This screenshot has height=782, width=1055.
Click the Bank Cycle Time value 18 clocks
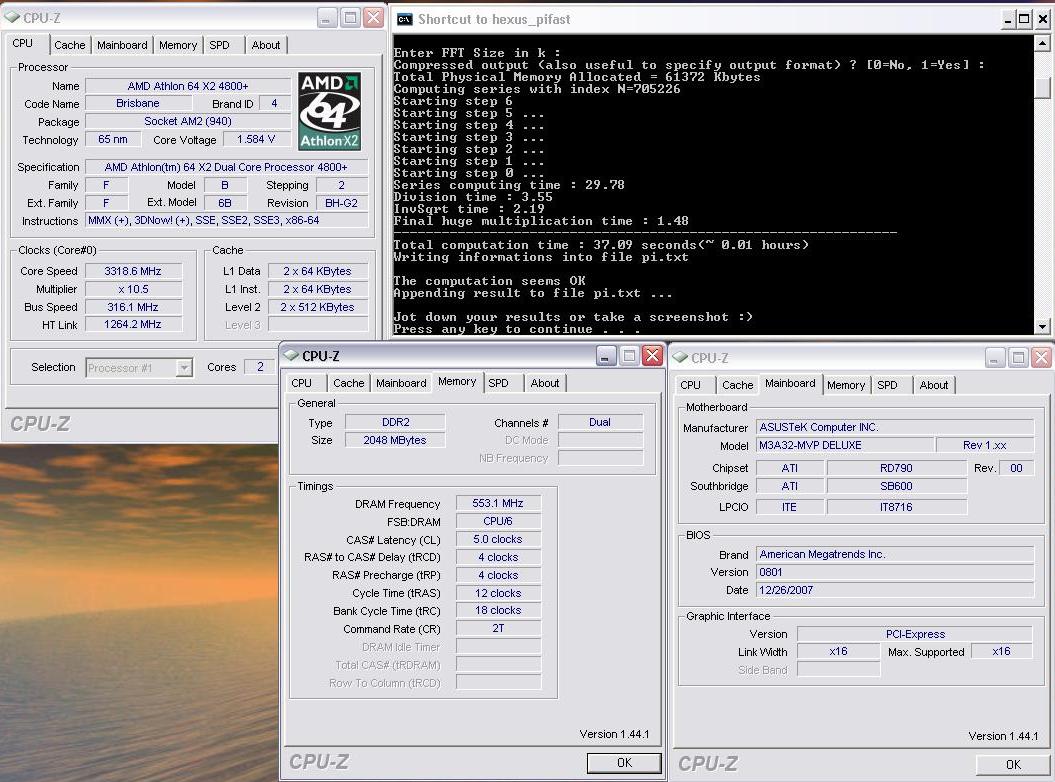(498, 610)
